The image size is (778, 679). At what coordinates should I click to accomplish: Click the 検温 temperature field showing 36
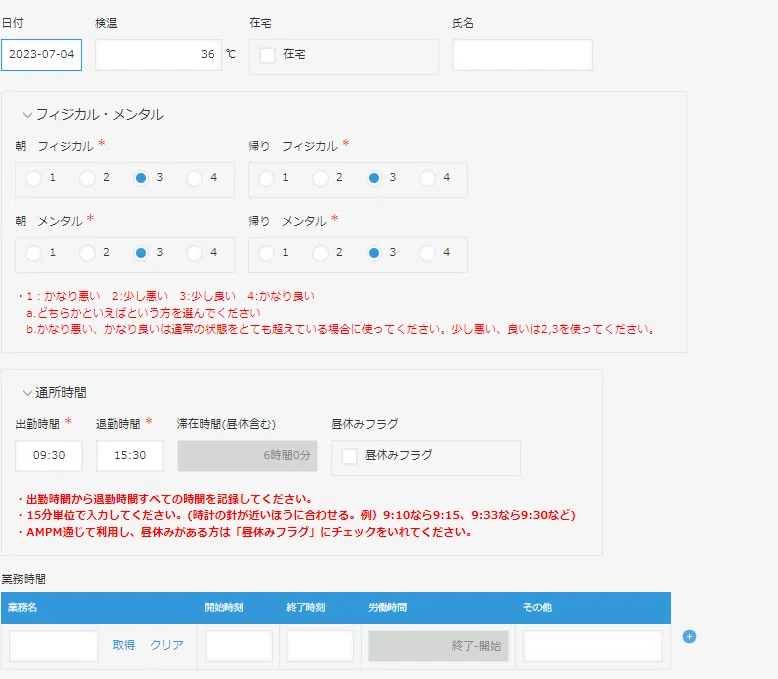(158, 55)
